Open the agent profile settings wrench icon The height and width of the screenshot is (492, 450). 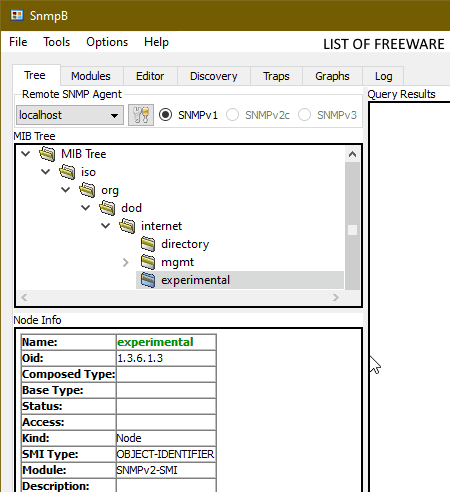[141, 115]
